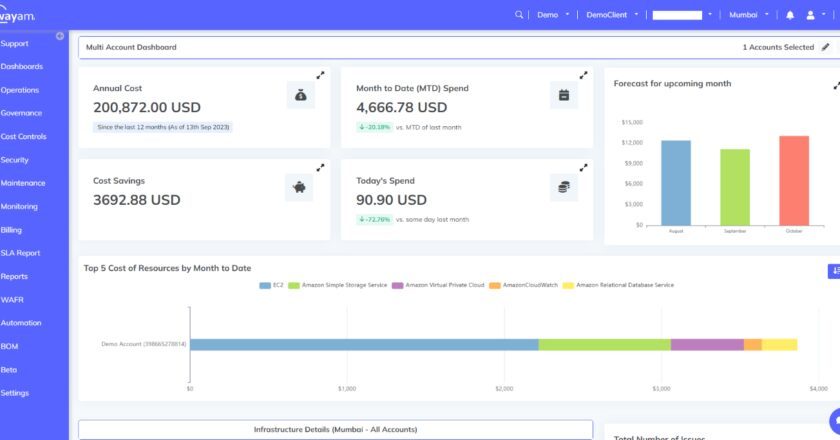Open the blank white account dropdown
The image size is (840, 440).
(682, 15)
